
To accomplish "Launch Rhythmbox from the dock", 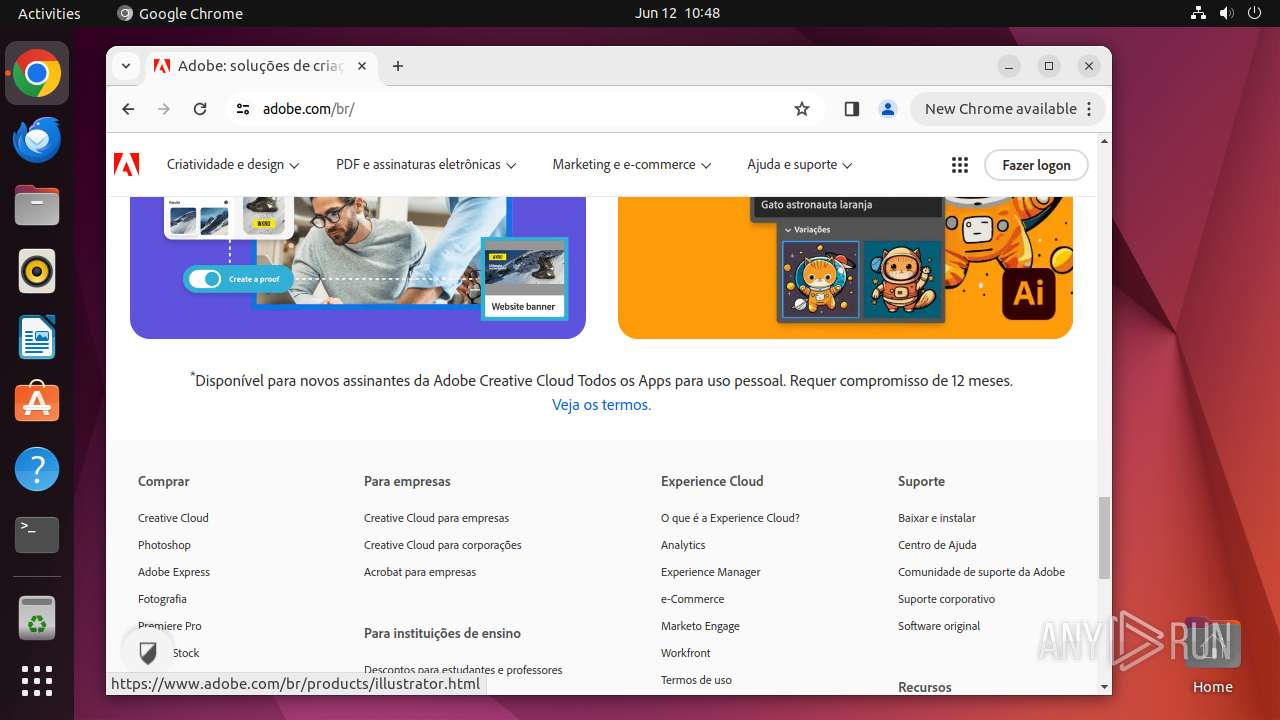I will 37,271.
